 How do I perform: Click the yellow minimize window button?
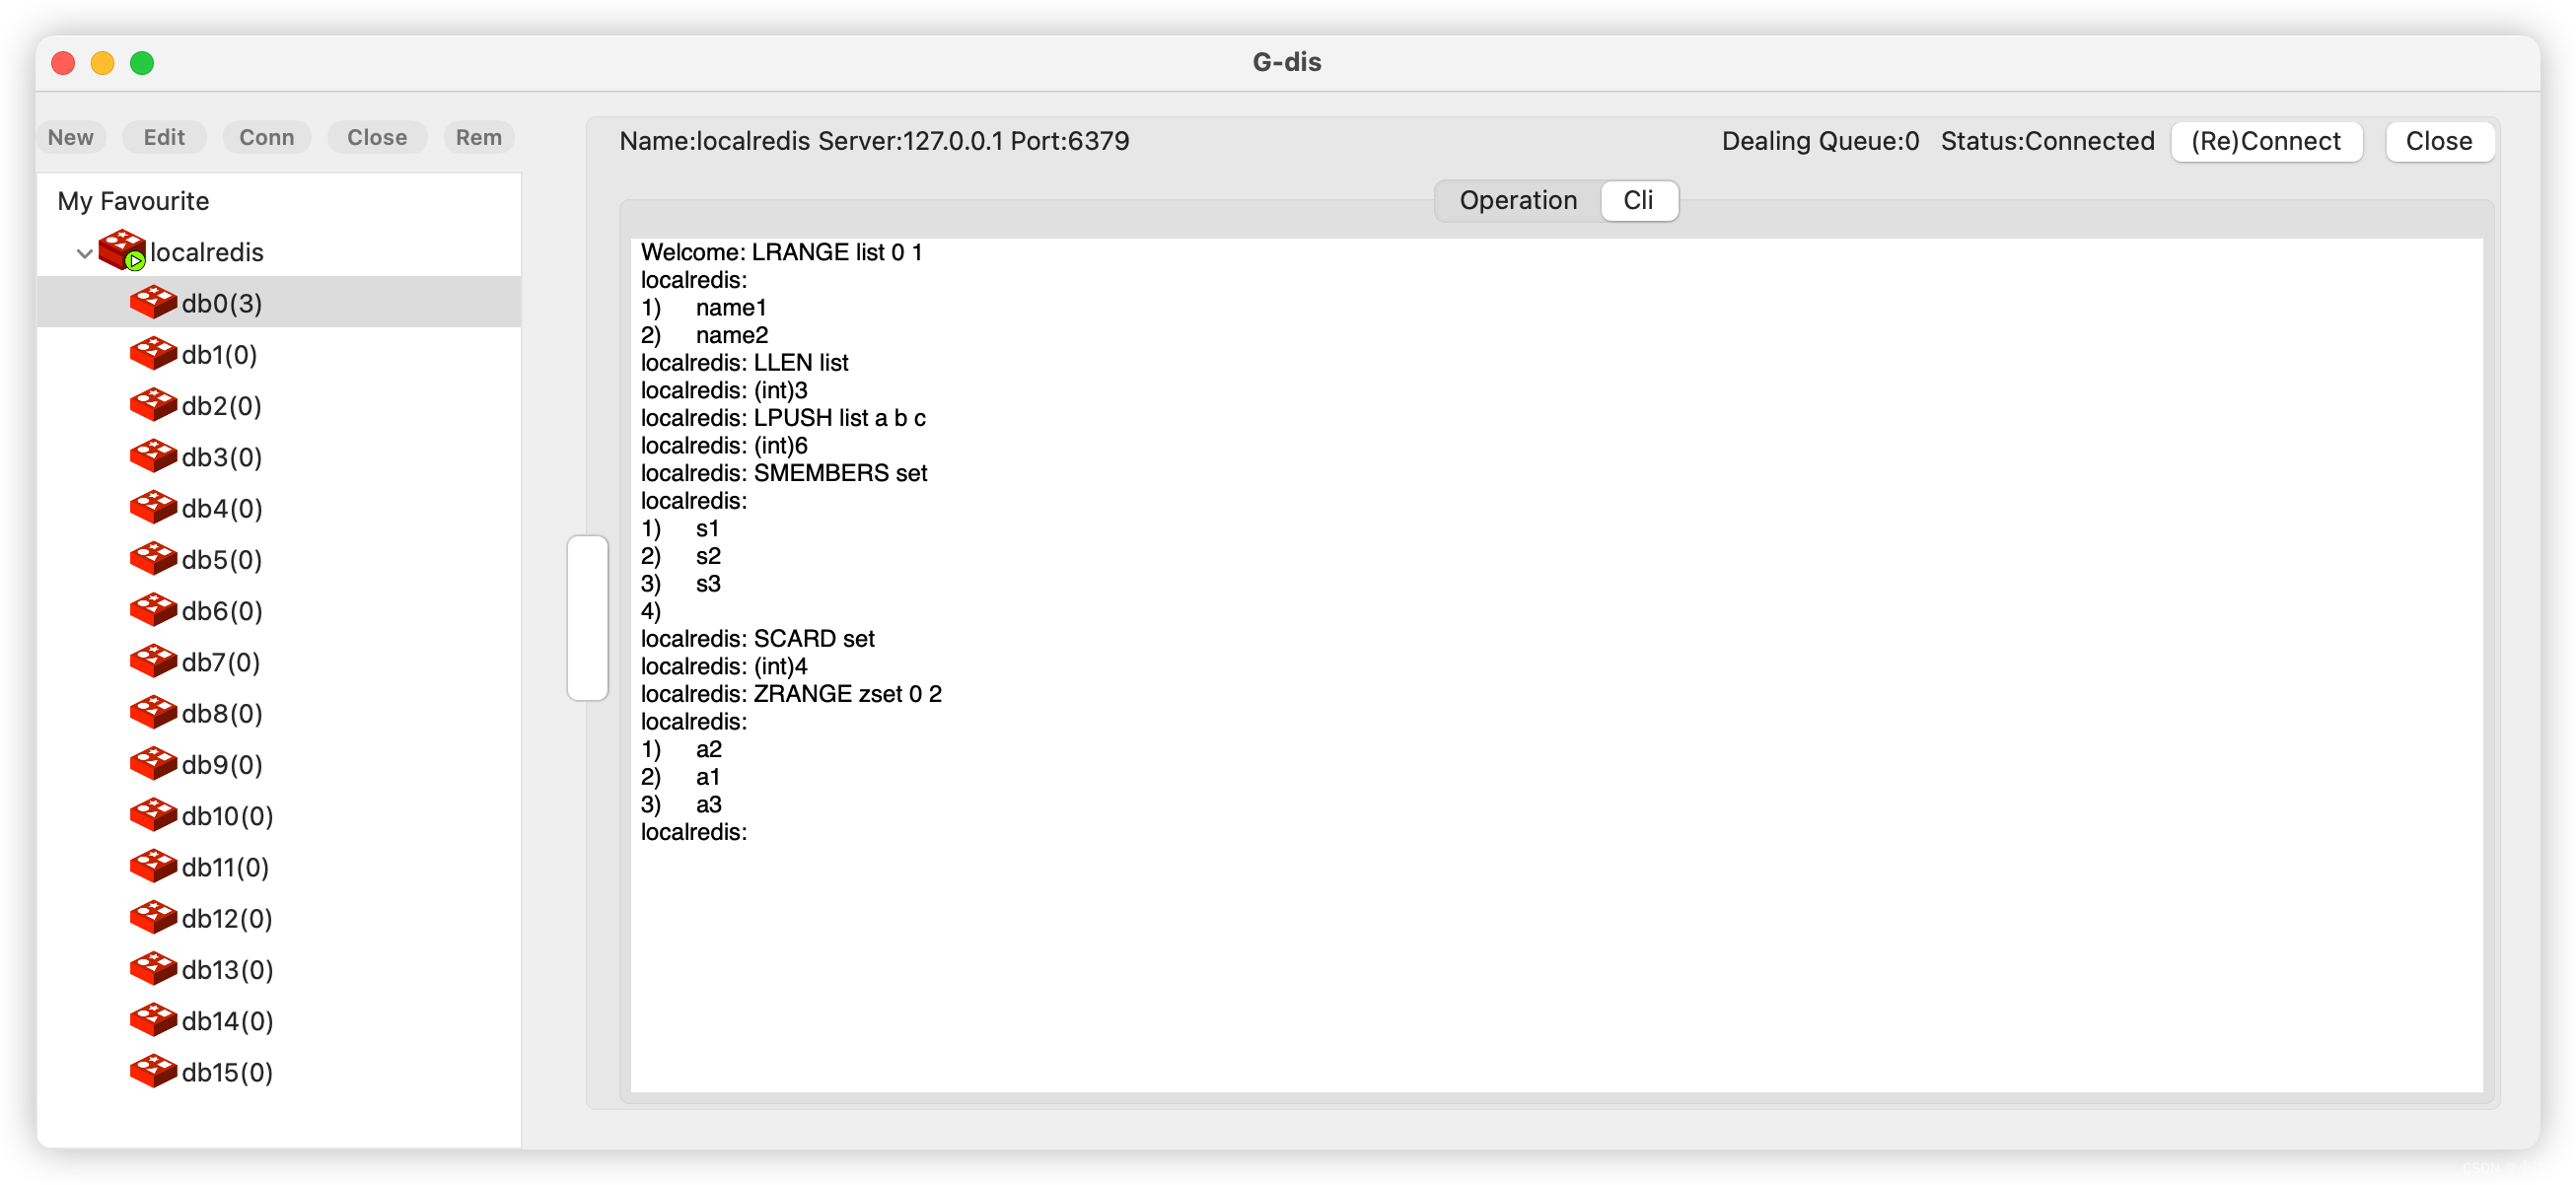pos(102,63)
